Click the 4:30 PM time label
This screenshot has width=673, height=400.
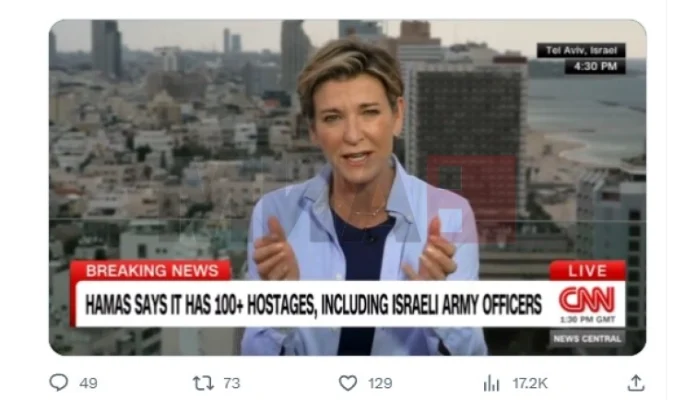click(595, 67)
